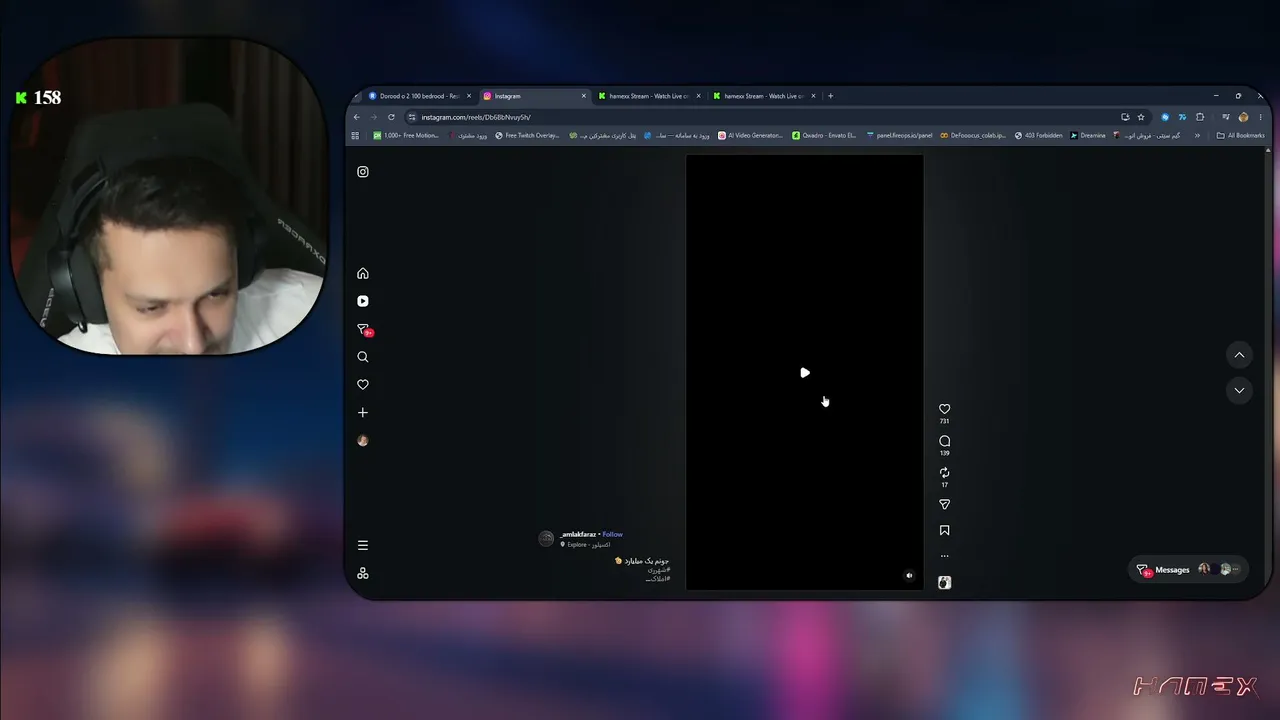Reload the Instagram page
The image size is (1280, 720).
click(391, 117)
